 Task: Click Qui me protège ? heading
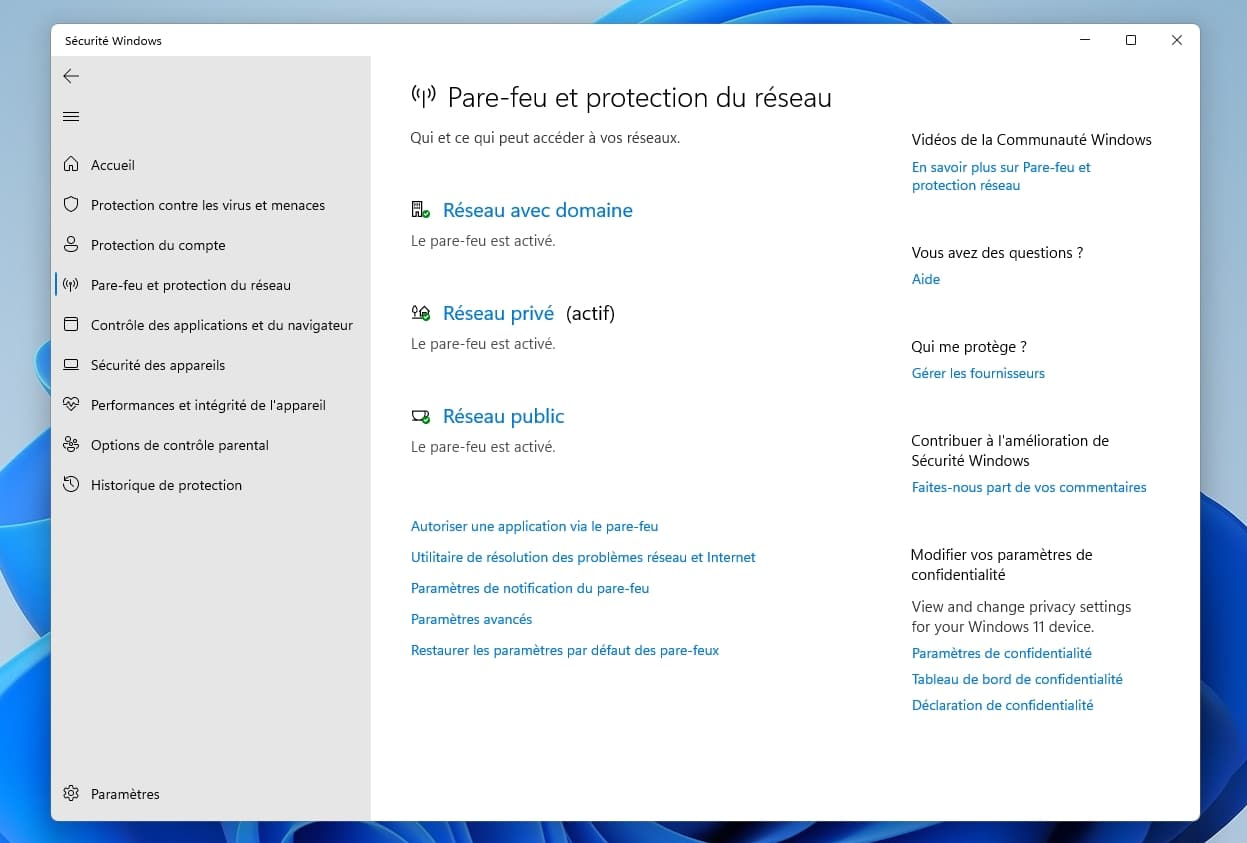(x=969, y=347)
